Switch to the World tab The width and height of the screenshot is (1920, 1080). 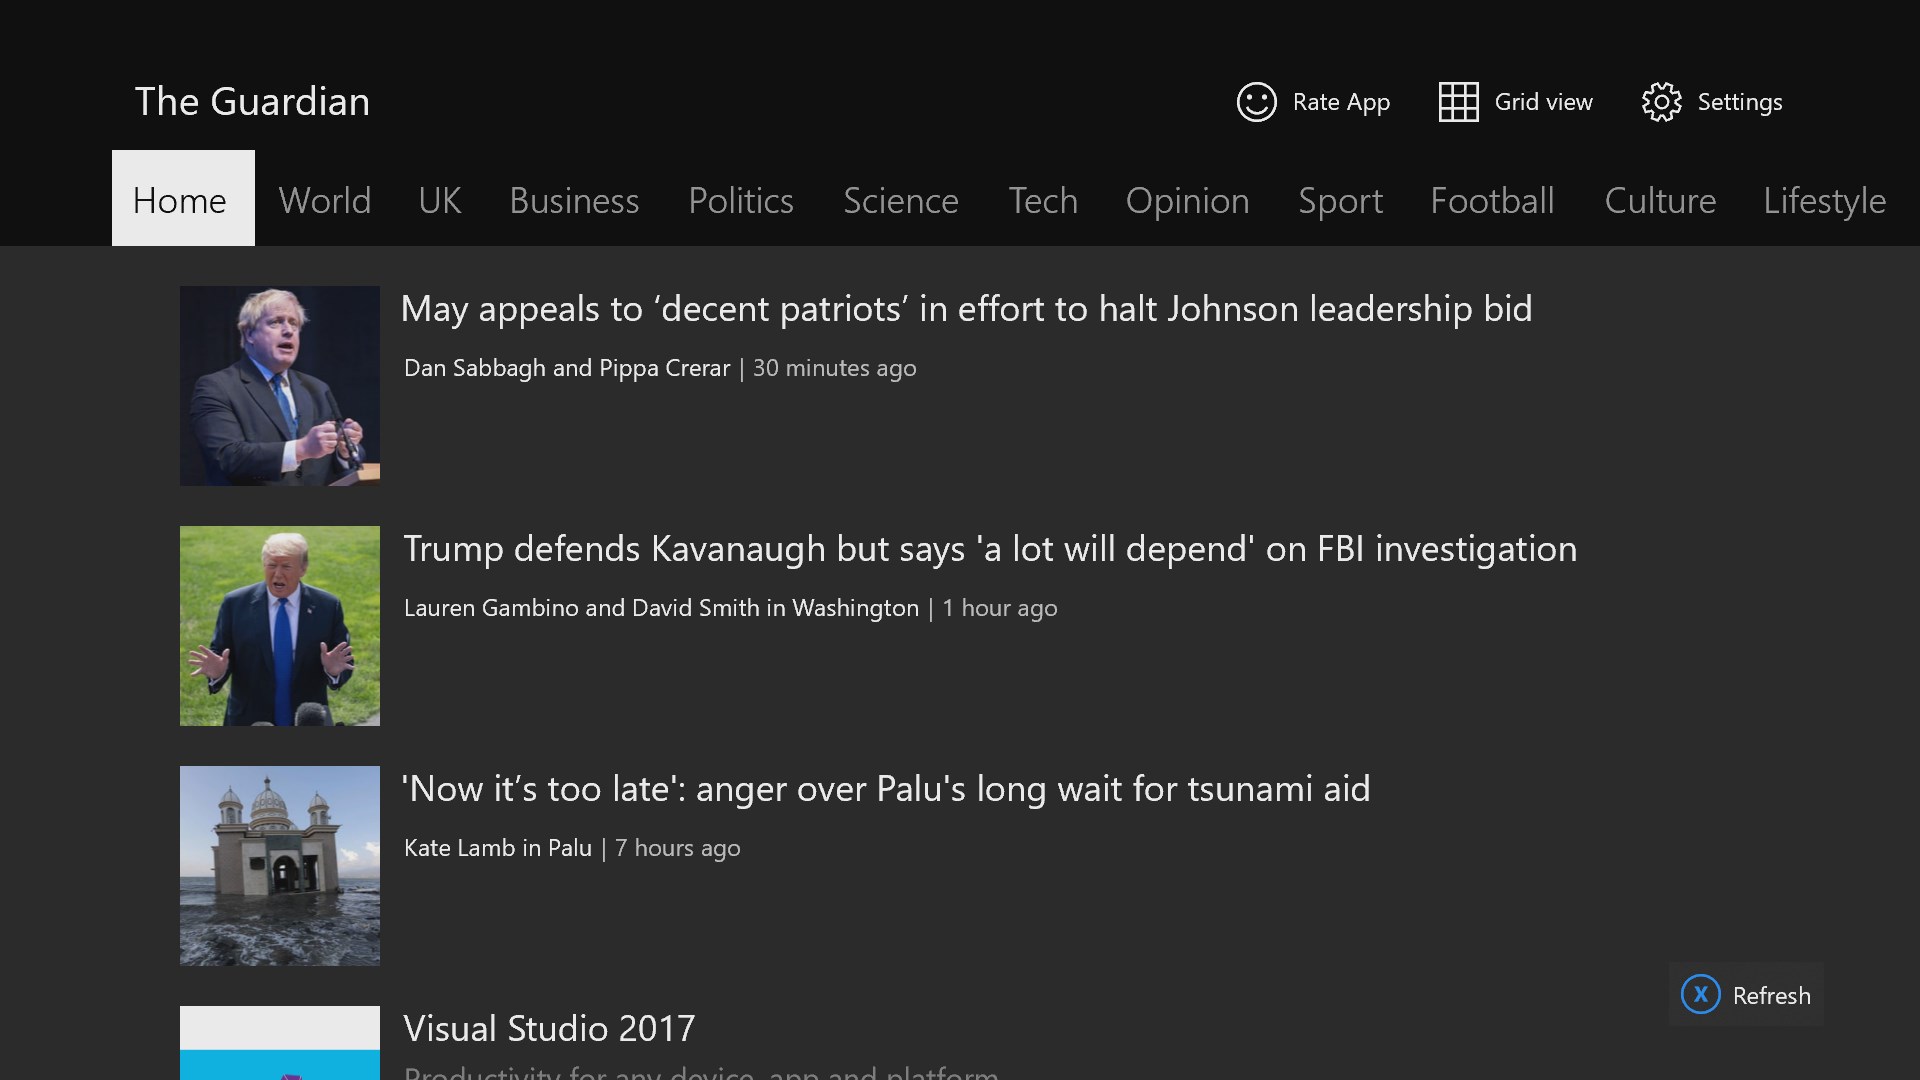(x=325, y=200)
